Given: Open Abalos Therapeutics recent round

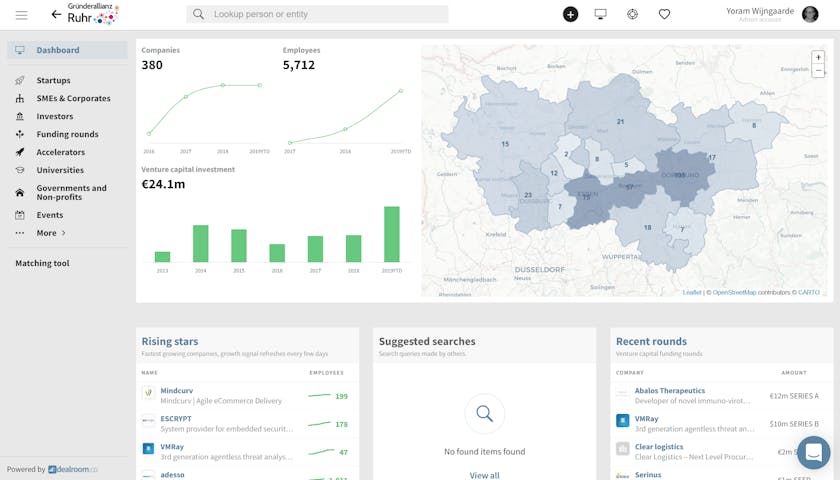Looking at the screenshot, I should point(669,391).
